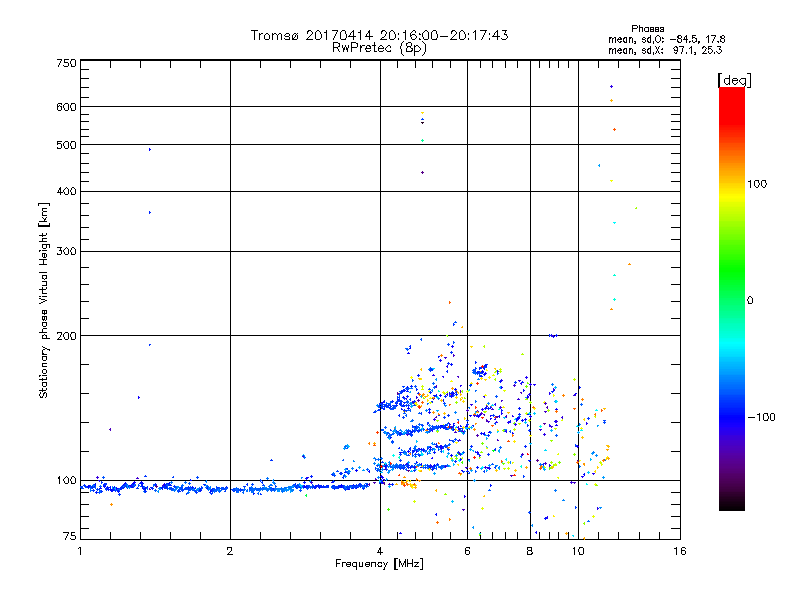
Task: Select the 'mean, sd,X: 97.1, 25.3' line
Action: tap(665, 50)
